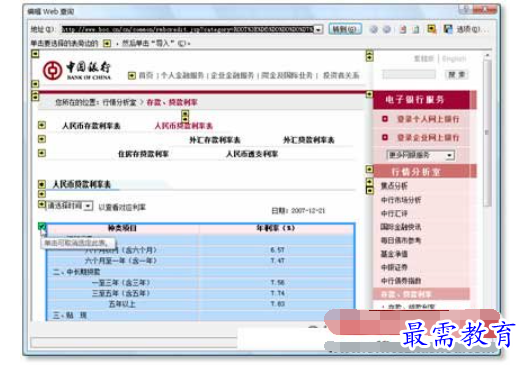This screenshot has height=366, width=524.
Task: Open 中银证券 in sidebar list
Action: (394, 267)
